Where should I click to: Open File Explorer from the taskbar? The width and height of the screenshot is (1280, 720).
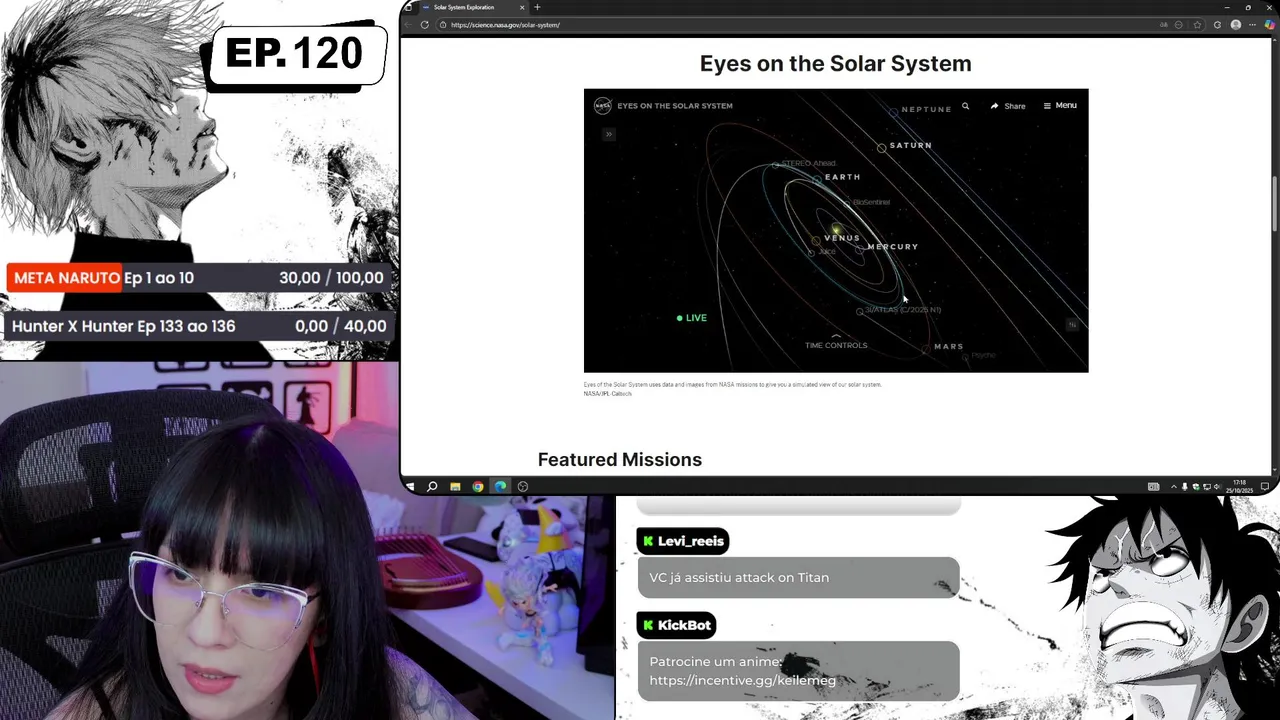[x=455, y=487]
